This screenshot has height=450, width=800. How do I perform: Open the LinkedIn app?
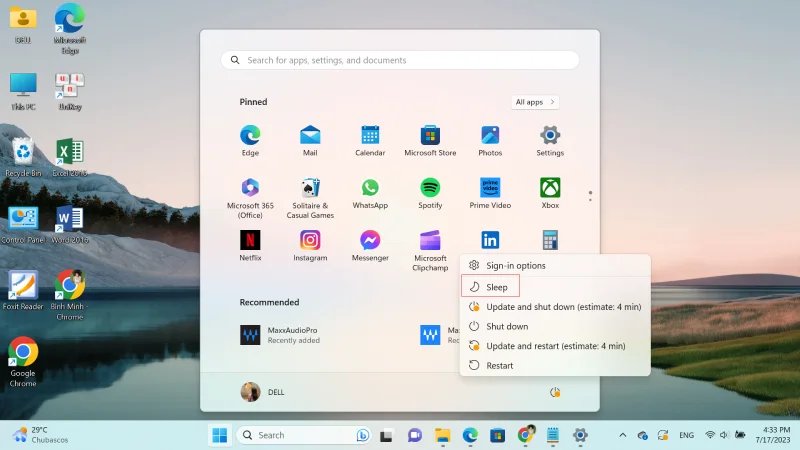490,240
